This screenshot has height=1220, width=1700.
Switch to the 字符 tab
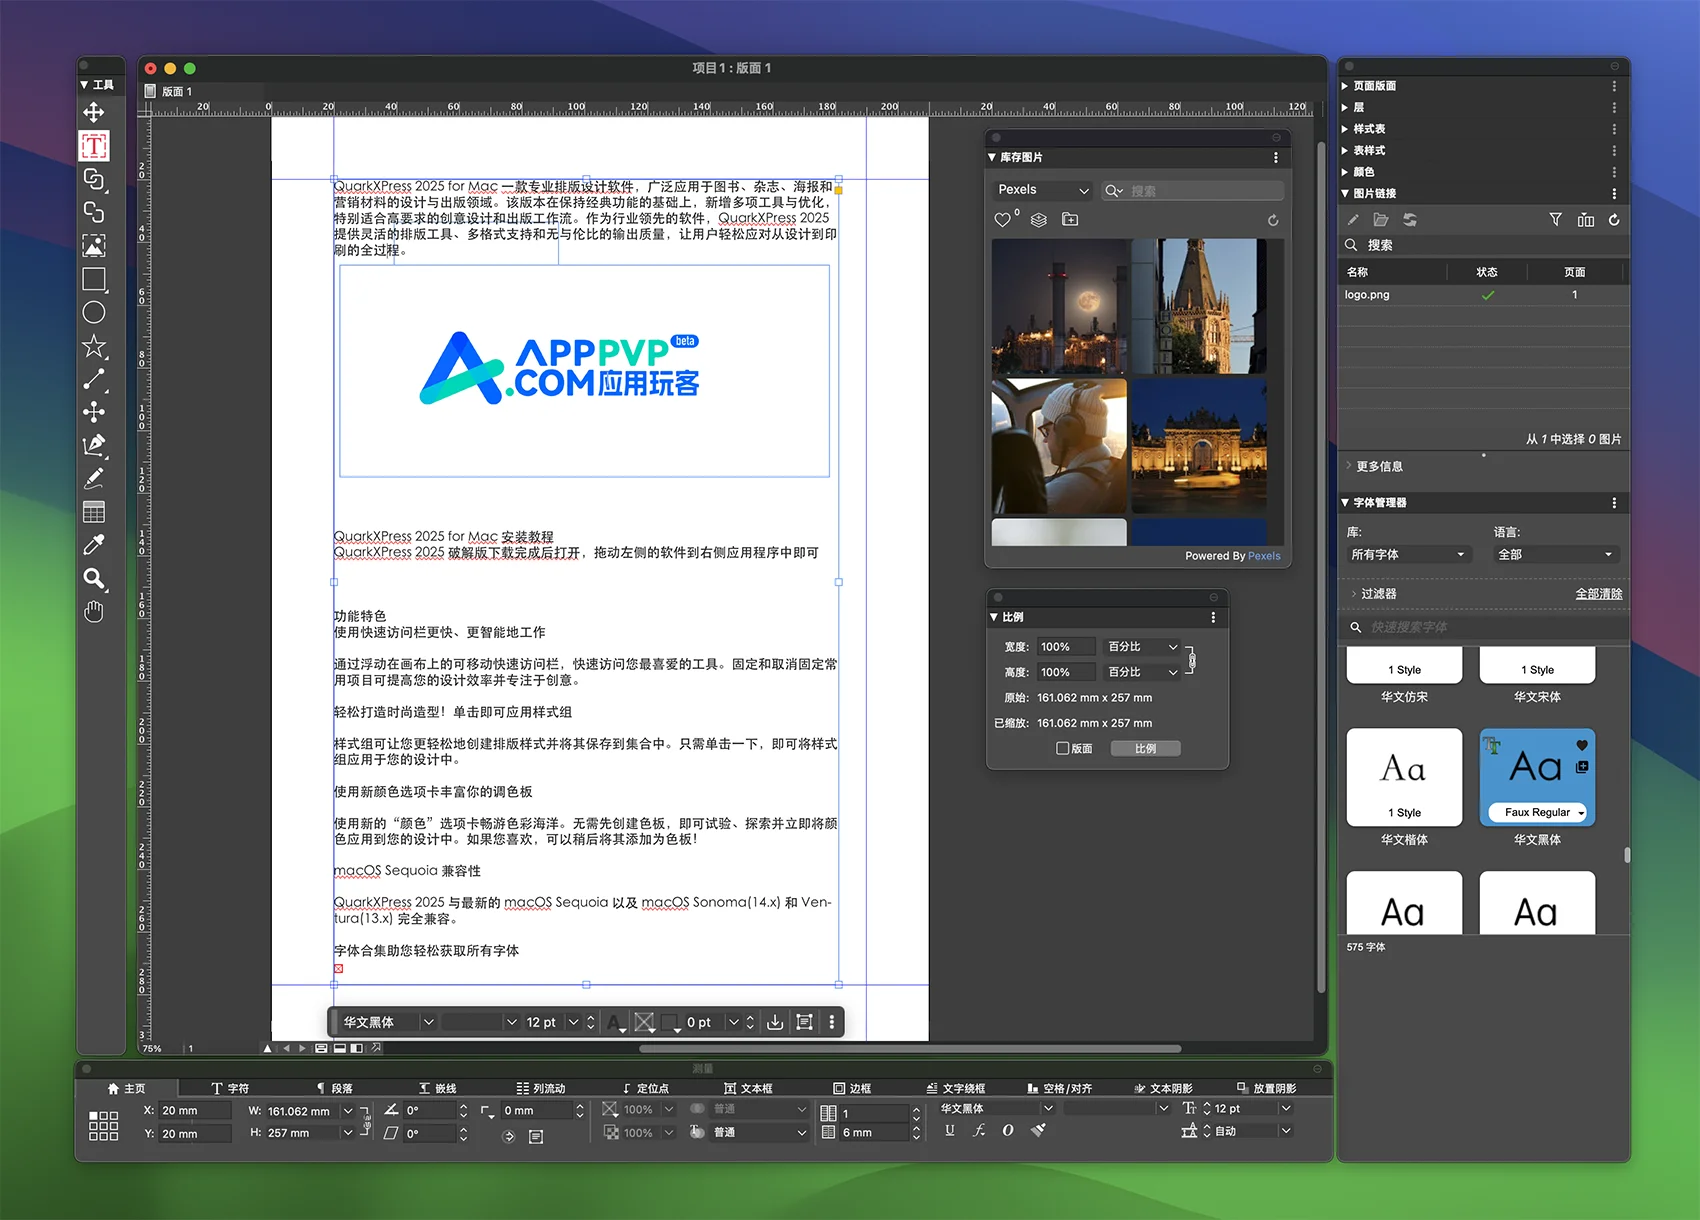point(230,1088)
